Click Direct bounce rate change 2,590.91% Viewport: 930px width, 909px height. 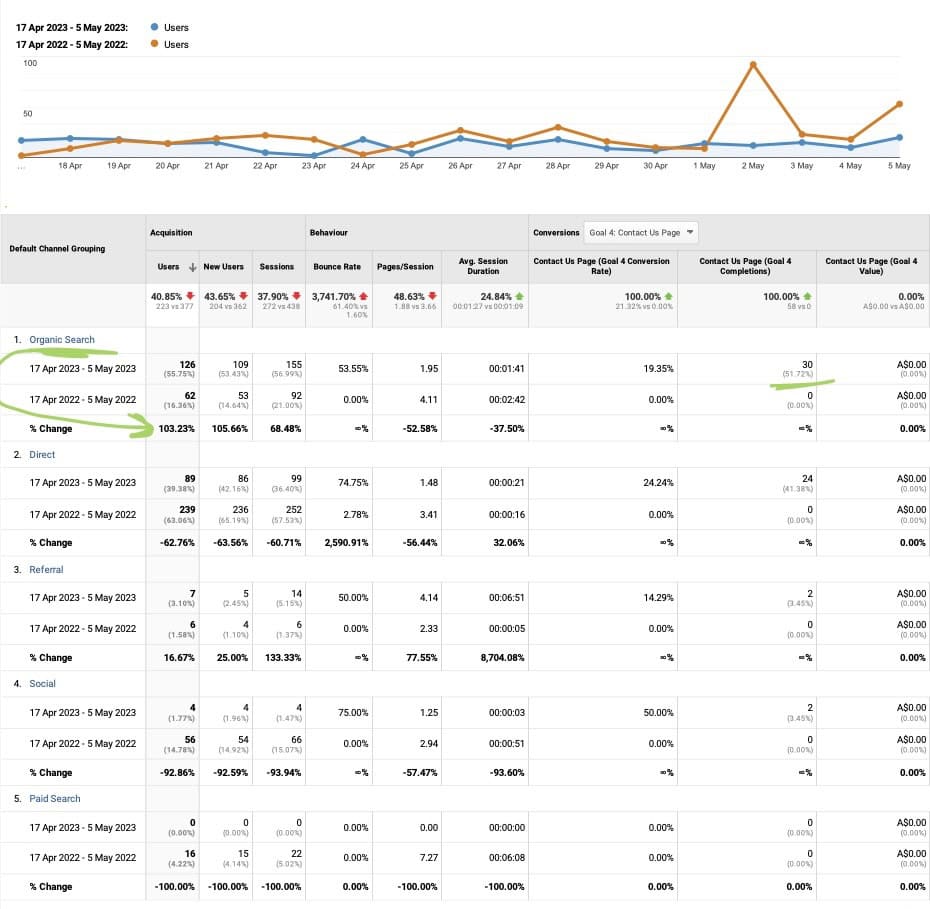coord(346,543)
